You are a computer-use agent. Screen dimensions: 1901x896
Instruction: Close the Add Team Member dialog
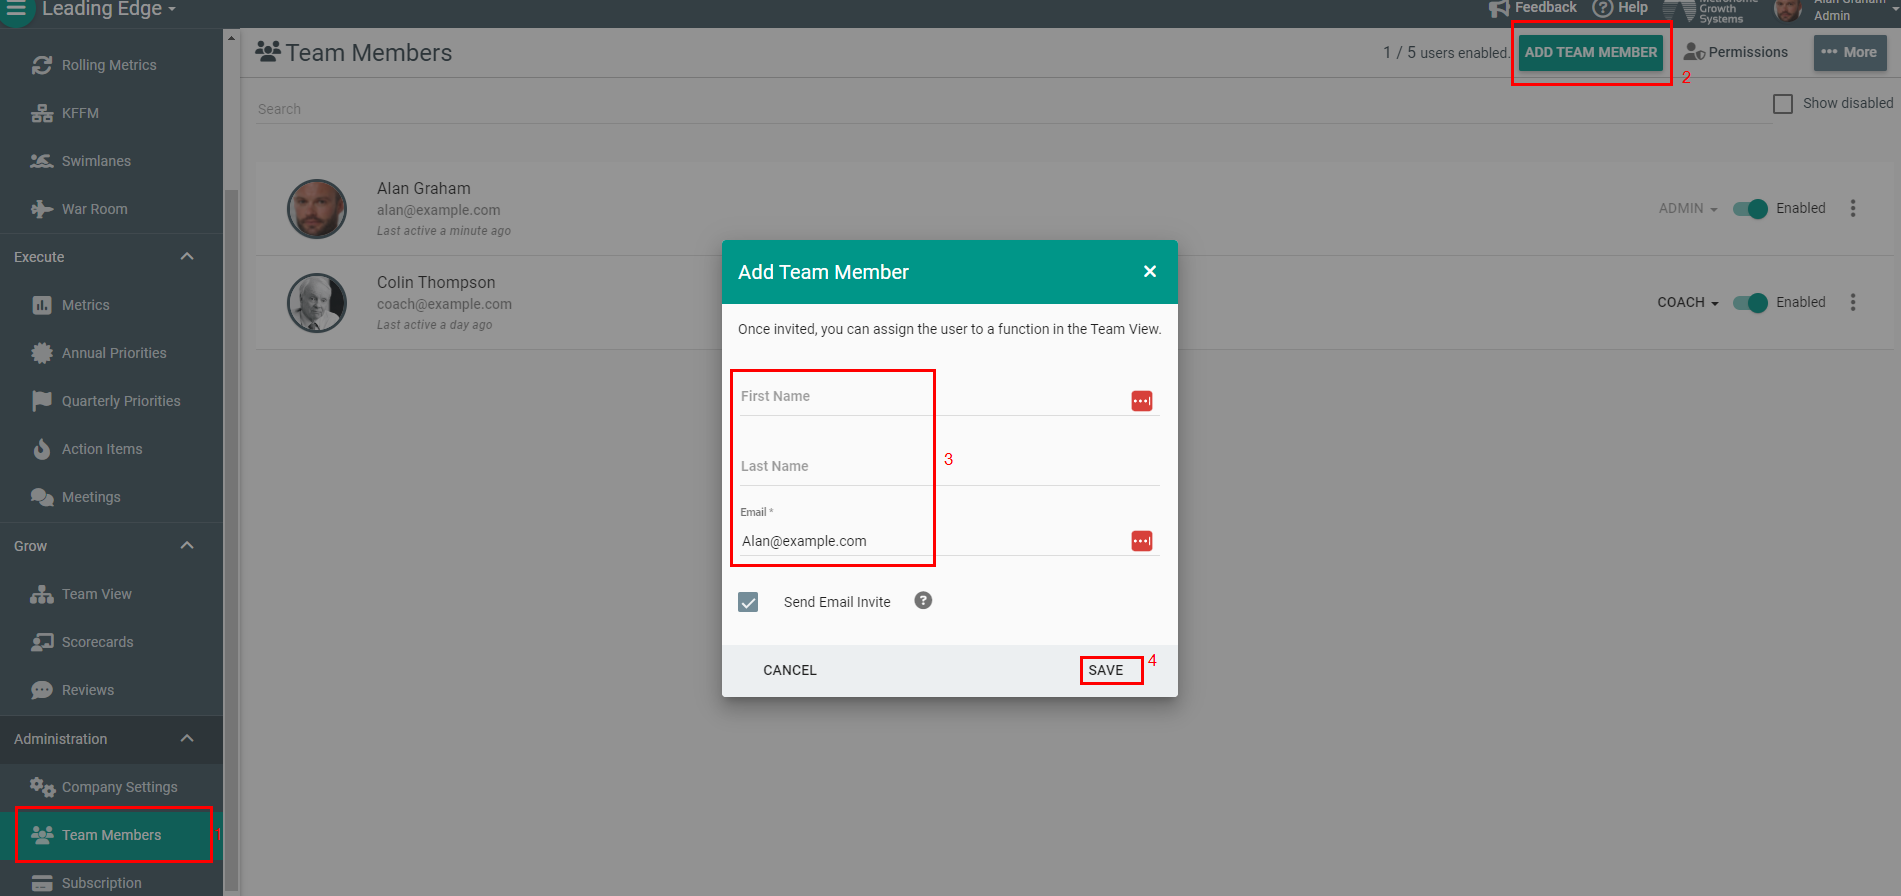tap(1149, 271)
